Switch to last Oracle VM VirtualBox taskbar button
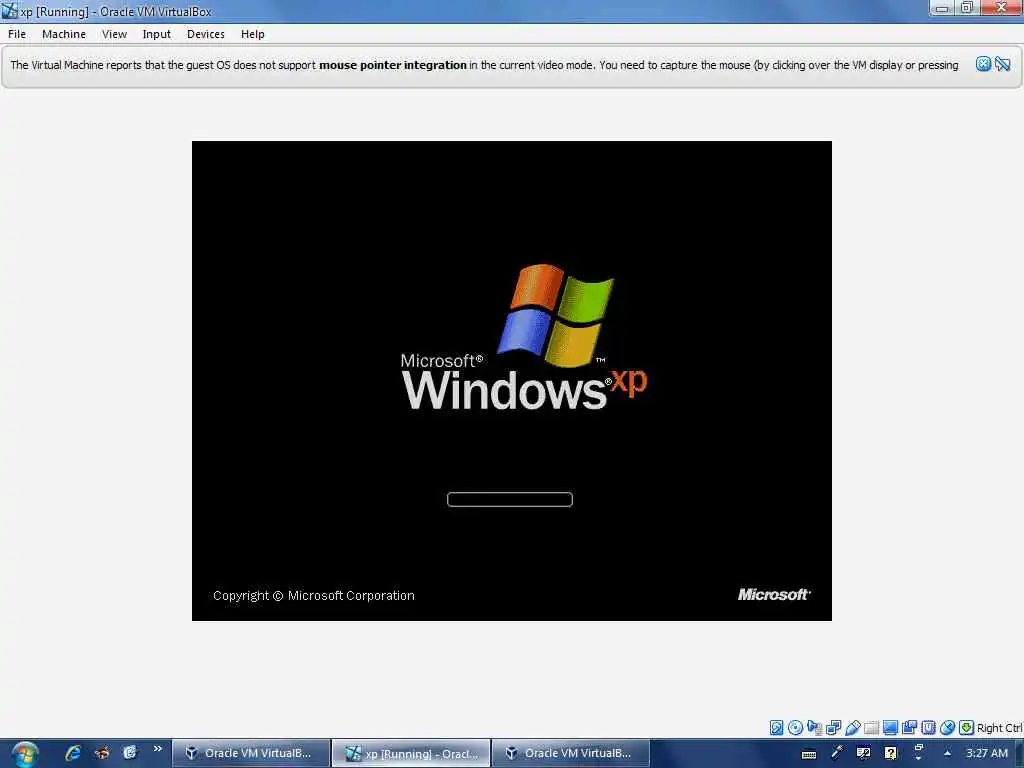 coord(571,754)
